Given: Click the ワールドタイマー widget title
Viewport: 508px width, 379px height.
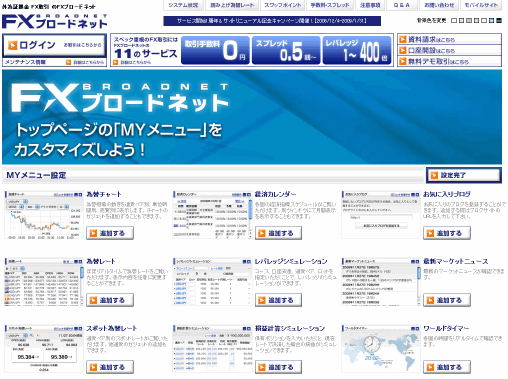Looking at the screenshot, I should click(446, 328).
